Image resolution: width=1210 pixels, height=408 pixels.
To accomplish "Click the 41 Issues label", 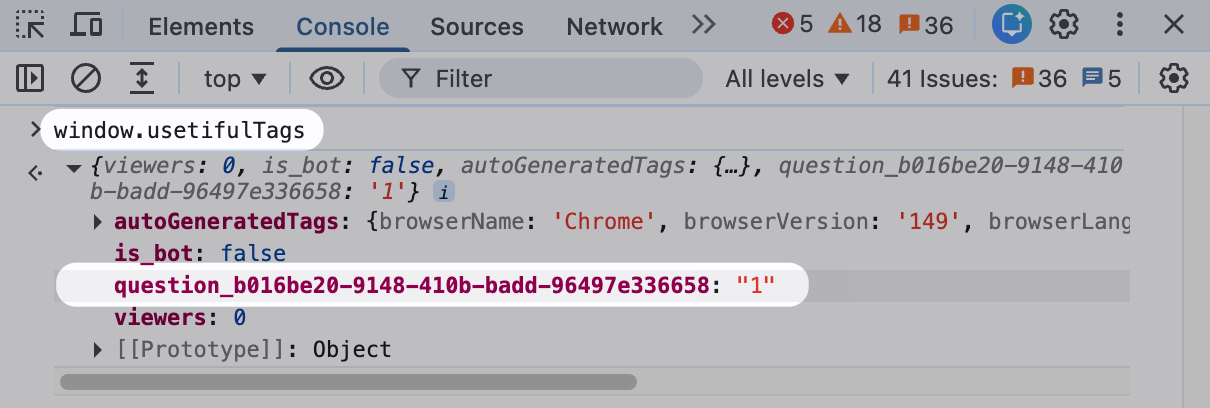I will pyautogui.click(x=942, y=78).
